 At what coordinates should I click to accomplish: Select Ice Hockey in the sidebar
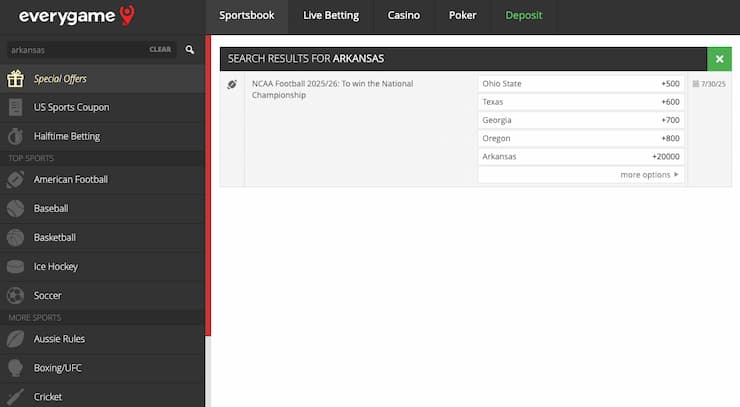[102, 267]
